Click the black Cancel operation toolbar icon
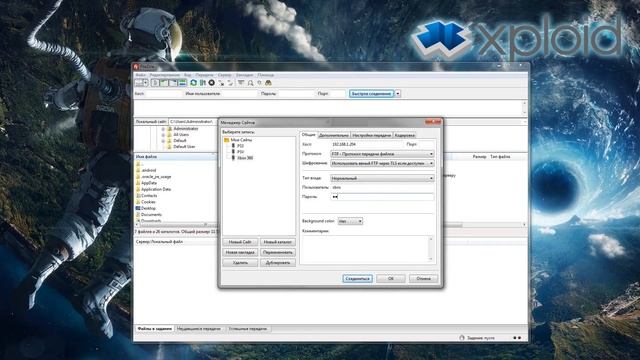This screenshot has width=640, height=360. click(211, 83)
